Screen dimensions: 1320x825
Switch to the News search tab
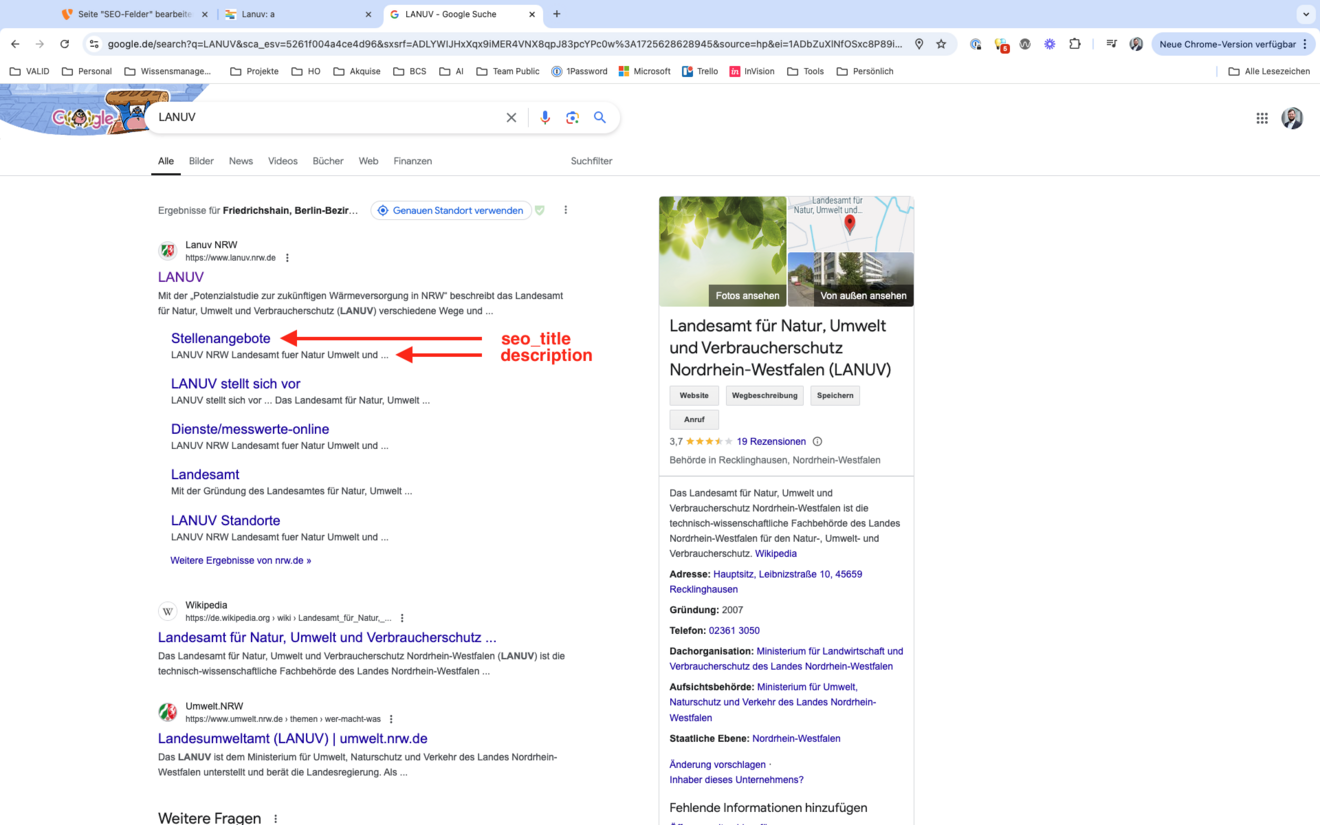pos(241,161)
